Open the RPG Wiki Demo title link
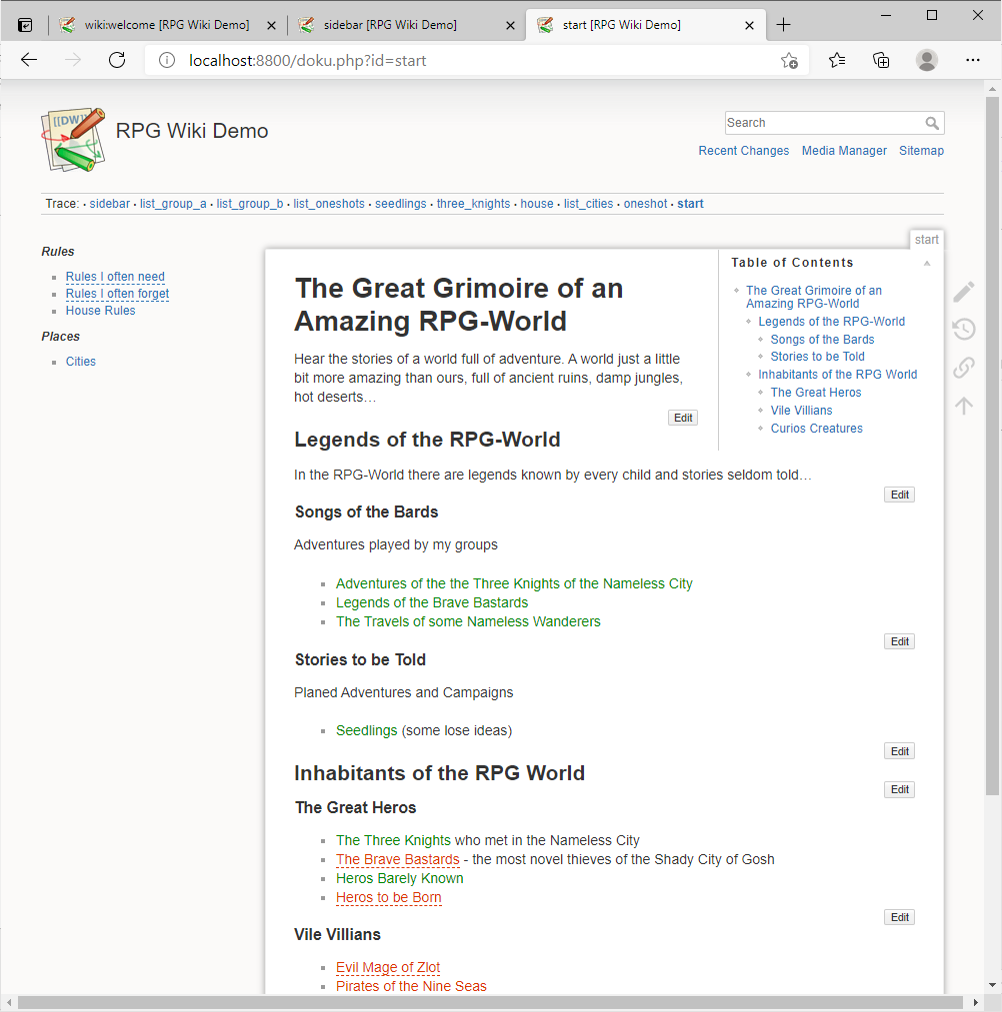This screenshot has height=1012, width=1002. [x=192, y=131]
